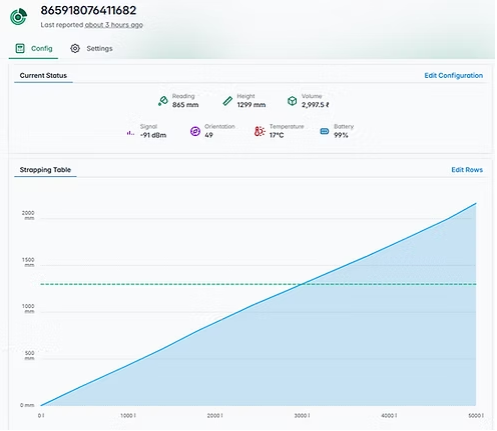Click the '500 mm' y-axis label
The image size is (497, 431).
[x=29, y=355]
